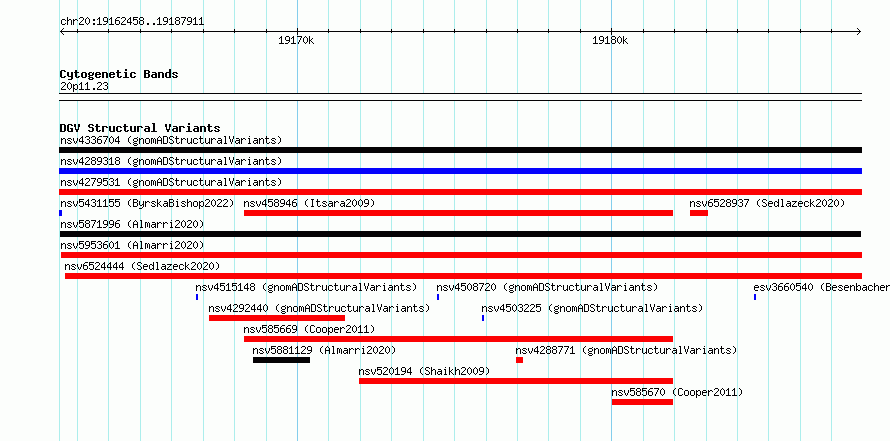Viewport: 890px width, 441px height.
Task: Click the right arrow of the ruler
Action: pyautogui.click(x=859, y=32)
